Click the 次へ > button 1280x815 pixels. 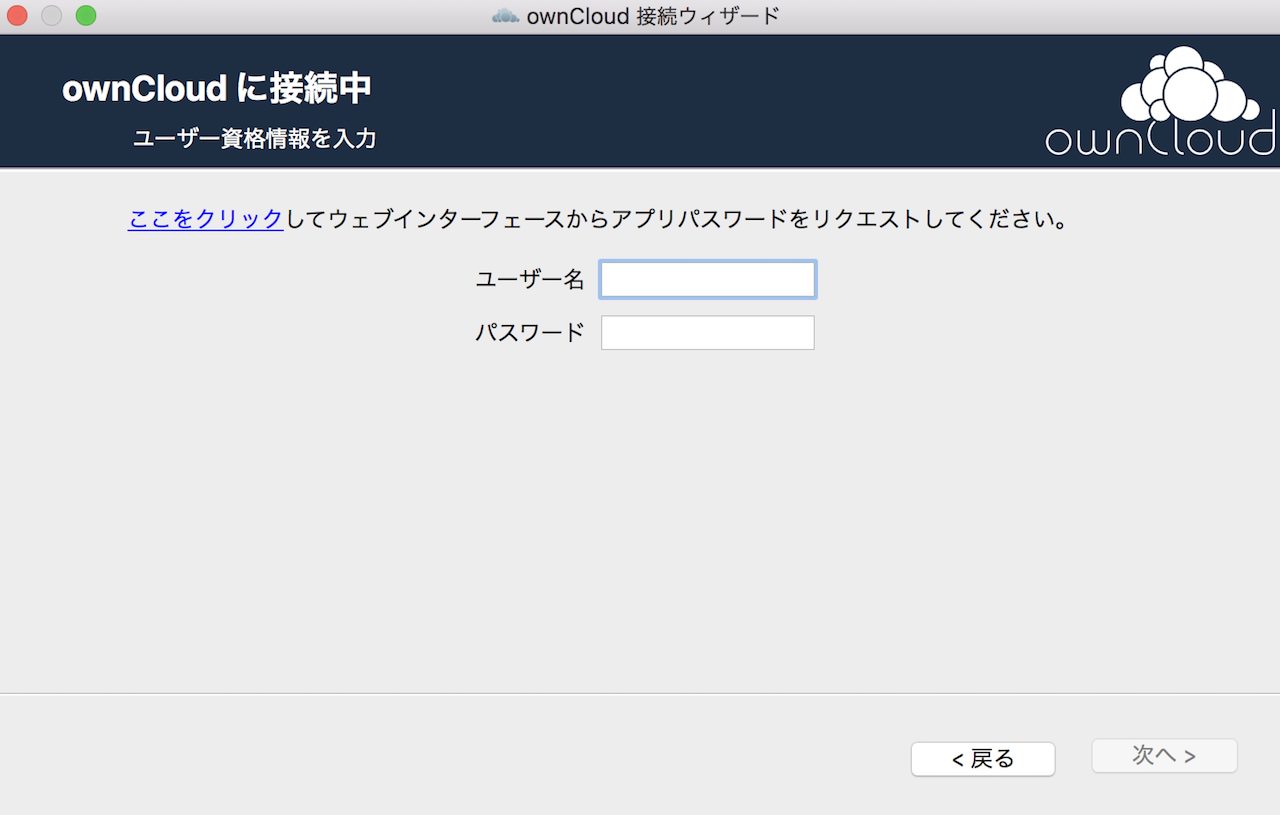[x=1164, y=756]
